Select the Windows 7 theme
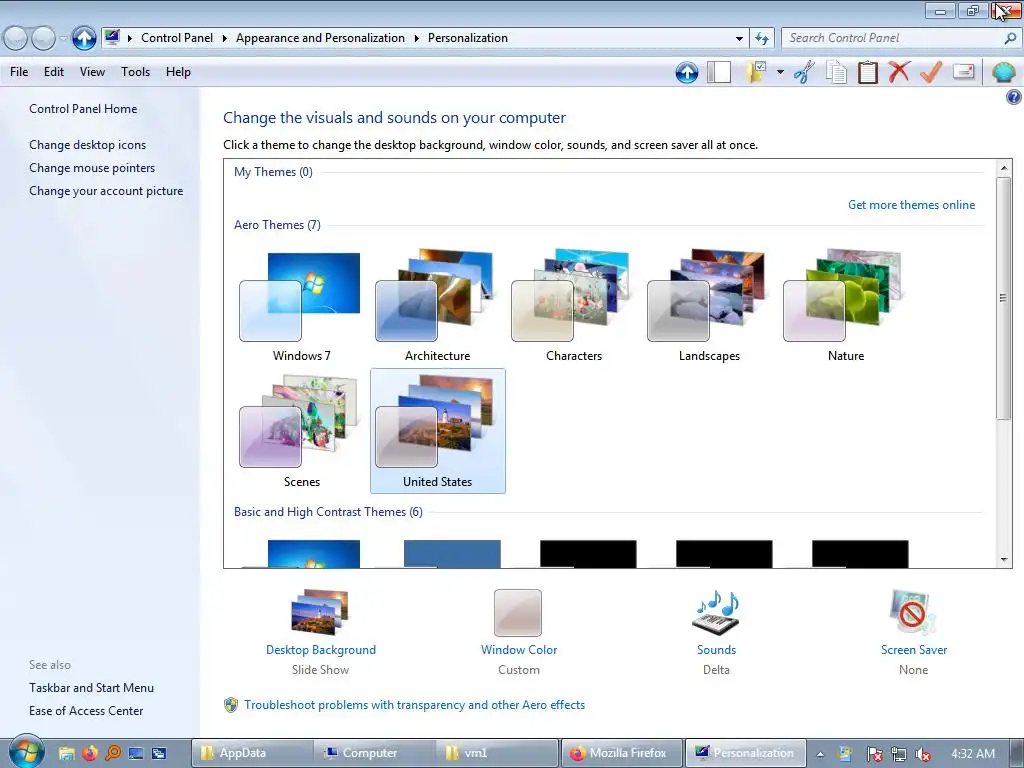This screenshot has width=1024, height=768. [302, 306]
